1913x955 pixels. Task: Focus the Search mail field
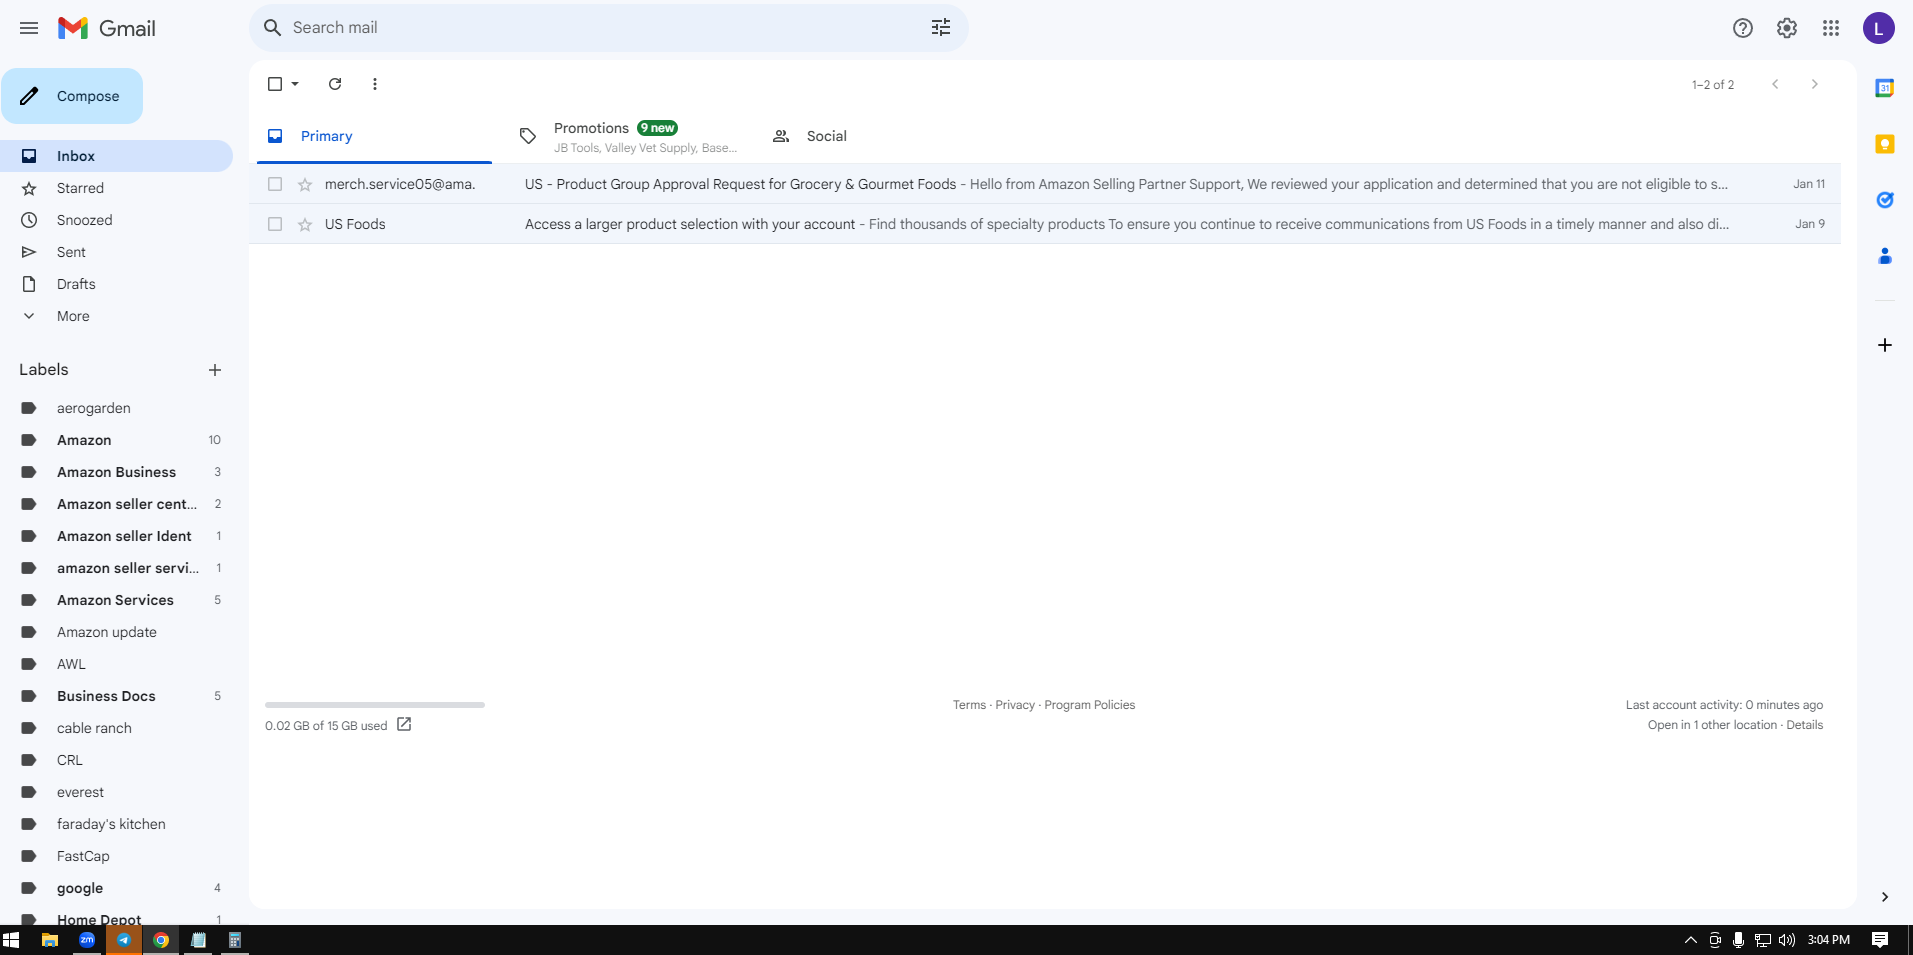609,28
